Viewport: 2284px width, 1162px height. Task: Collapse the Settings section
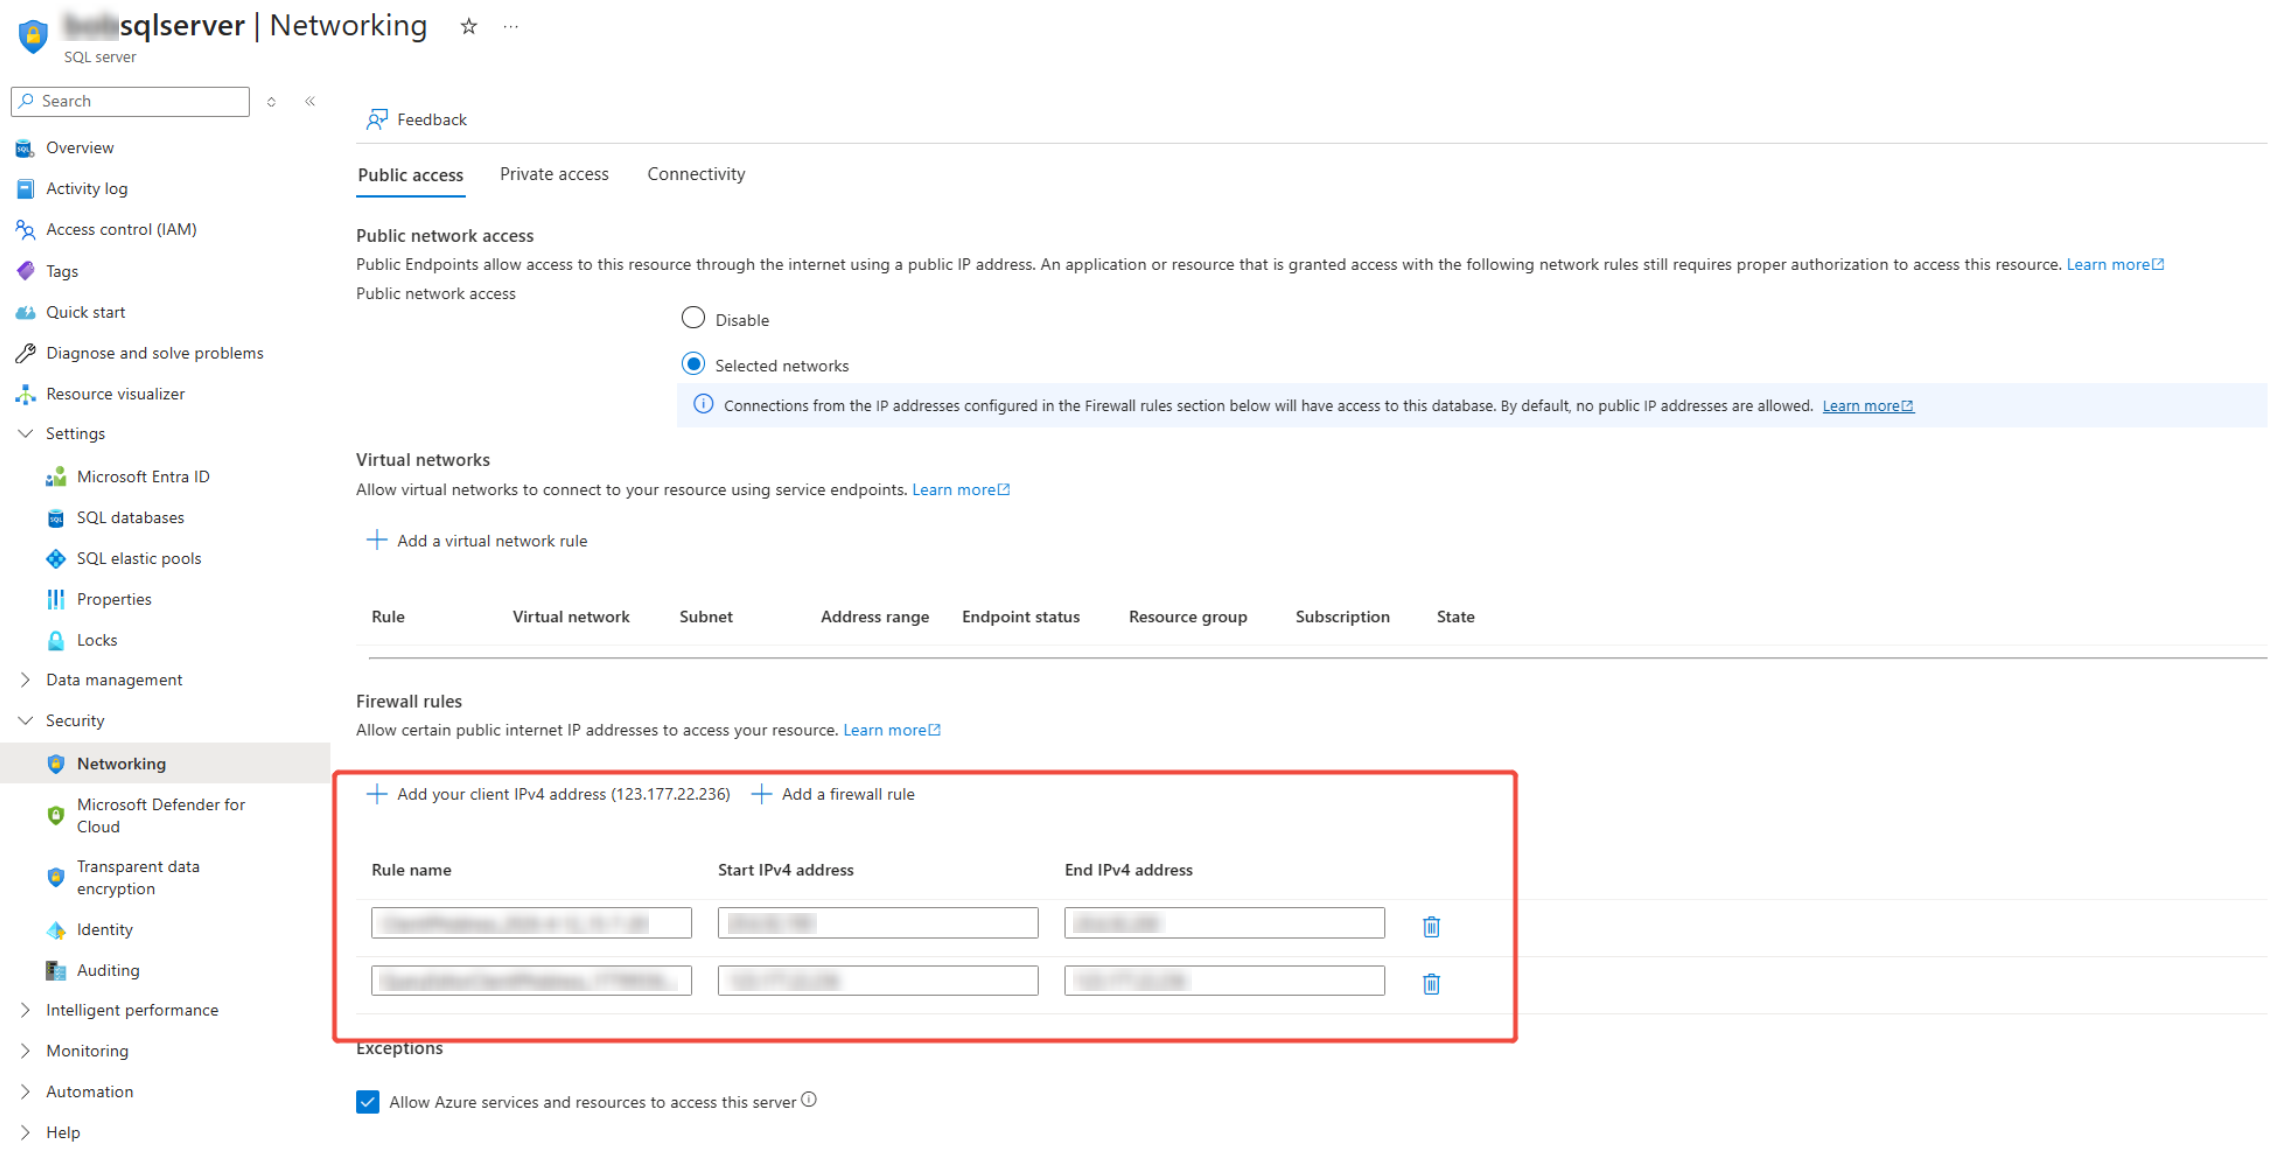pyautogui.click(x=26, y=434)
